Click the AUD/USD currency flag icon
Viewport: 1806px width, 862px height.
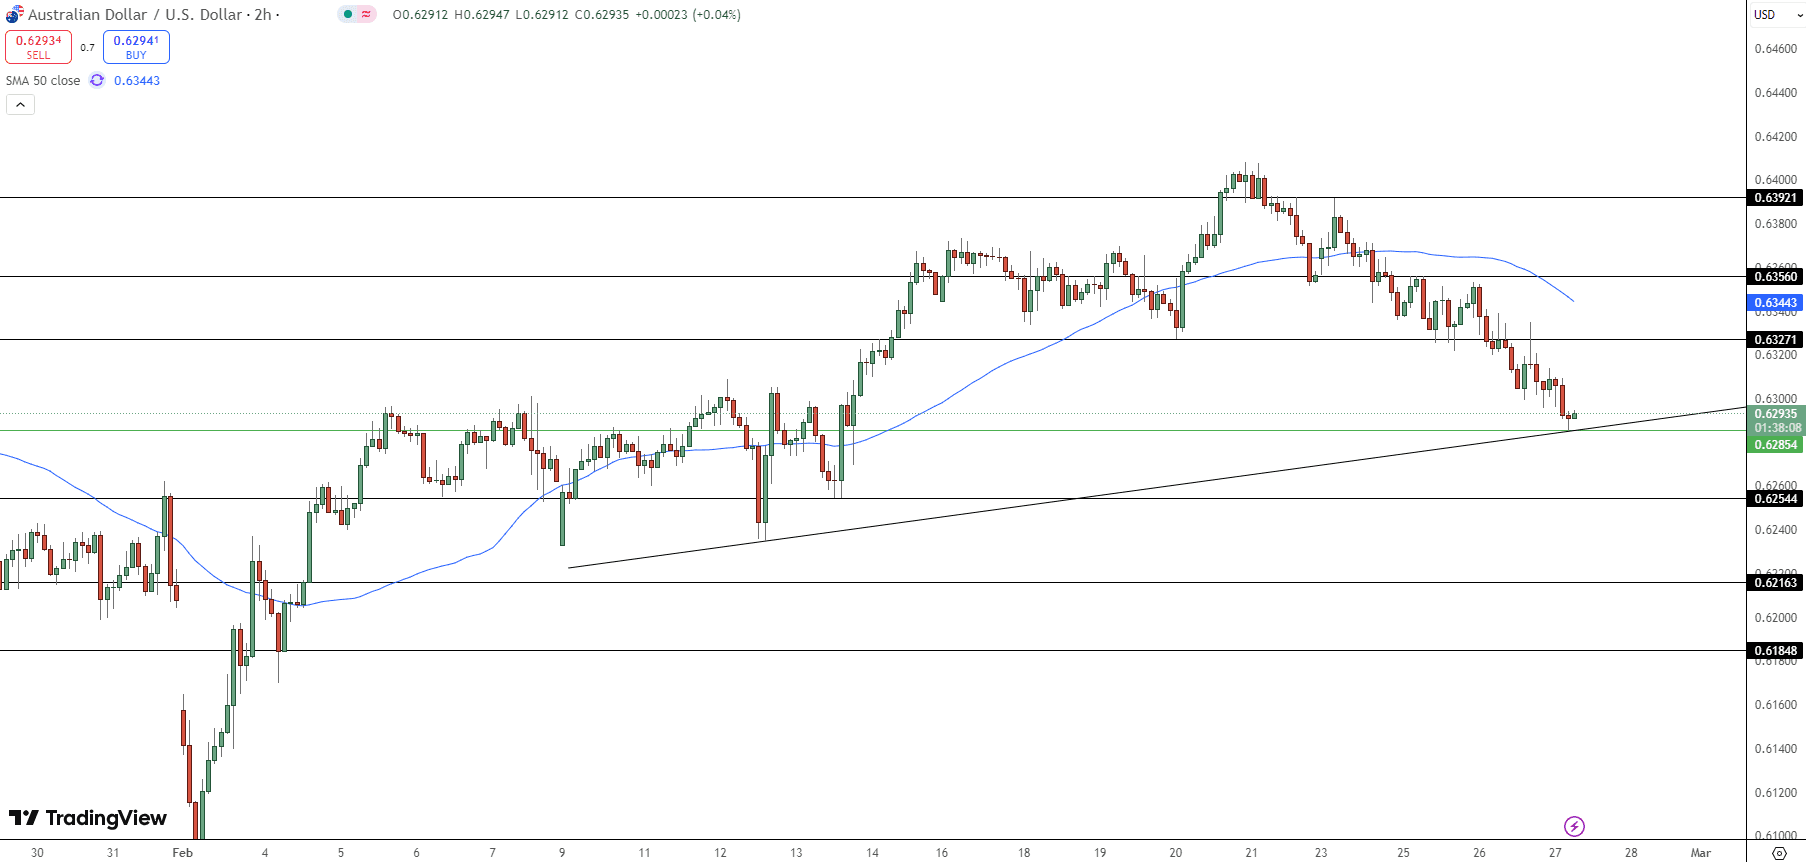point(14,14)
